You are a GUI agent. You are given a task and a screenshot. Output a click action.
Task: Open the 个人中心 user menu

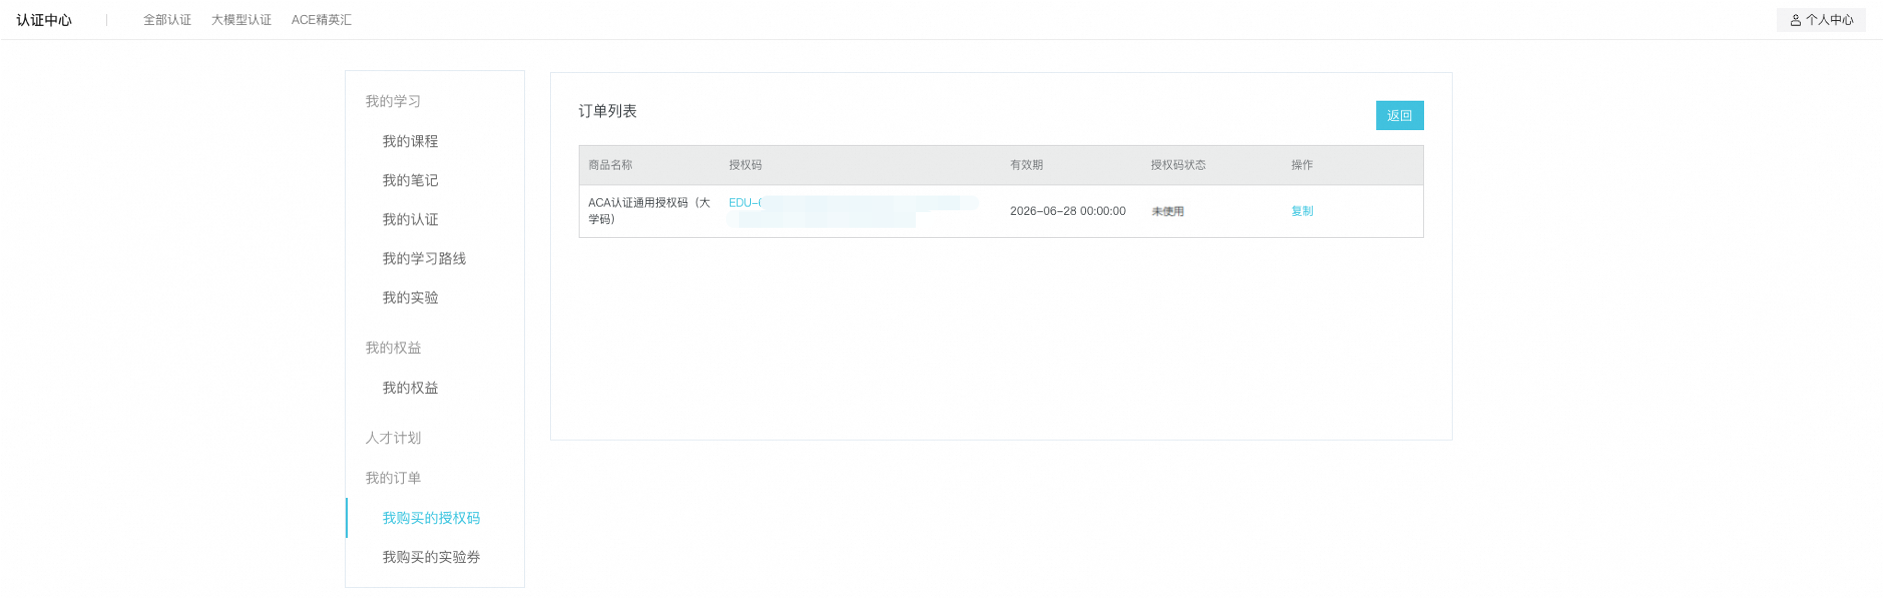click(1821, 20)
